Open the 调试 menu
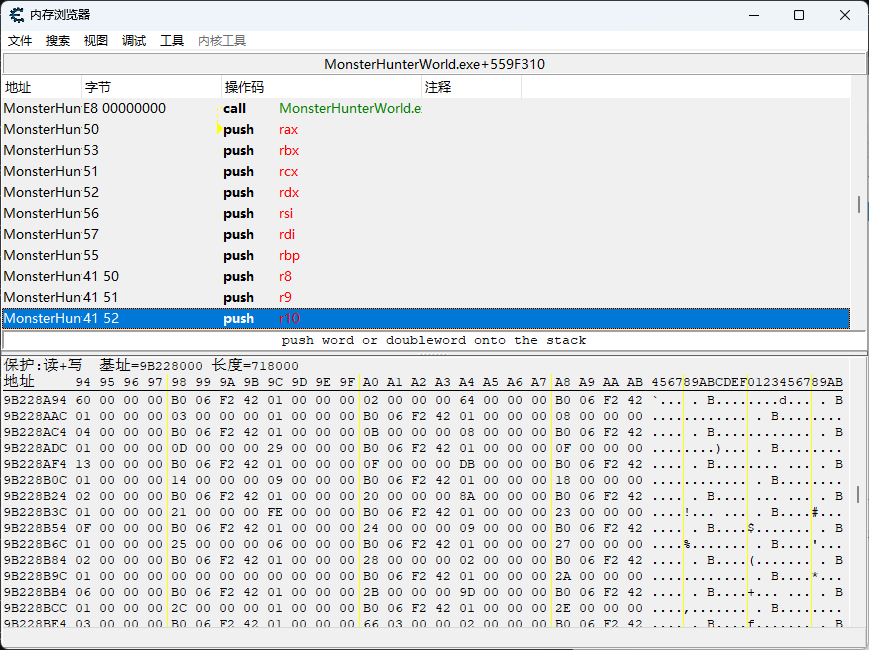 click(x=134, y=41)
